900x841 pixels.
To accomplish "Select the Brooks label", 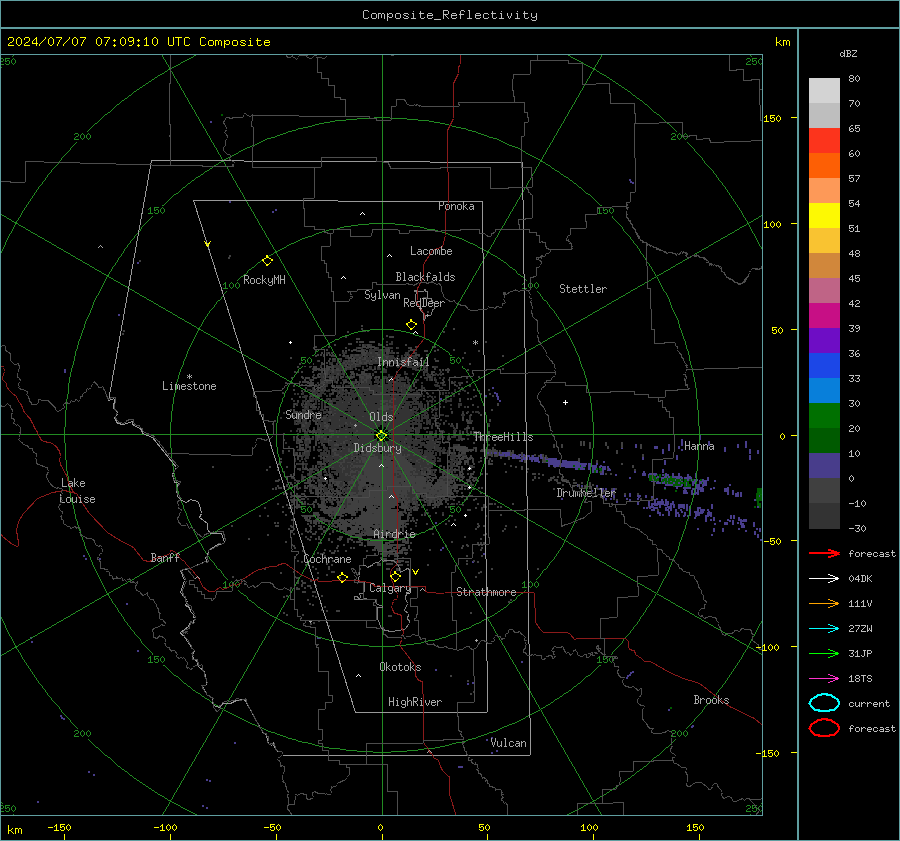I will [711, 700].
